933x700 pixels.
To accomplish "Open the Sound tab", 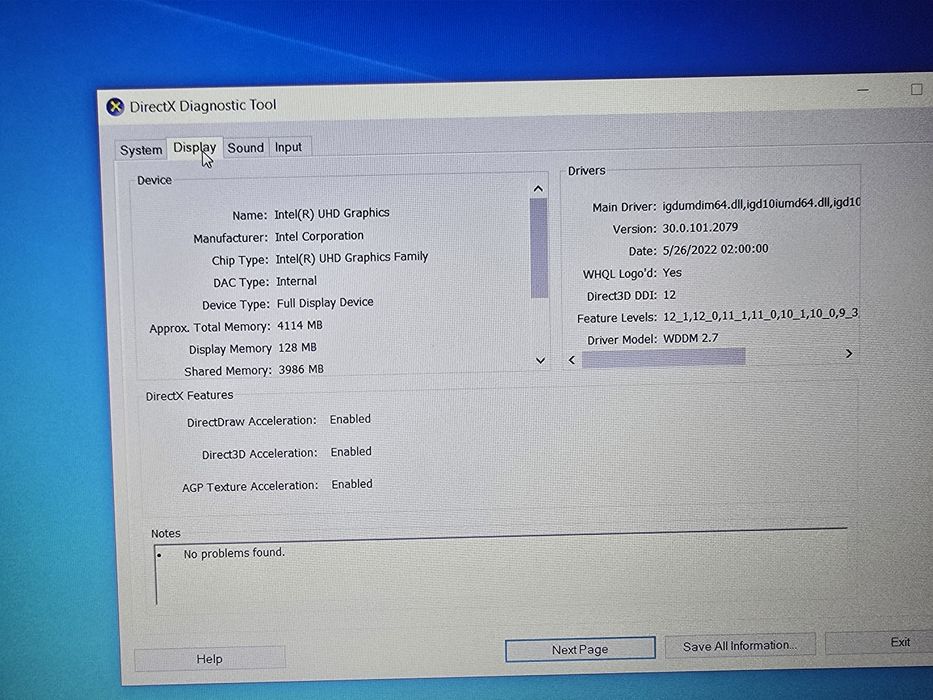I will 245,148.
